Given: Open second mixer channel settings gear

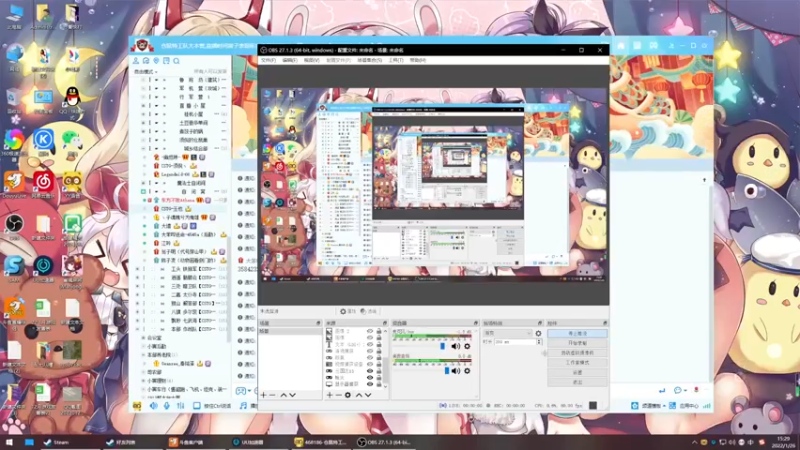Looking at the screenshot, I should click(x=467, y=371).
